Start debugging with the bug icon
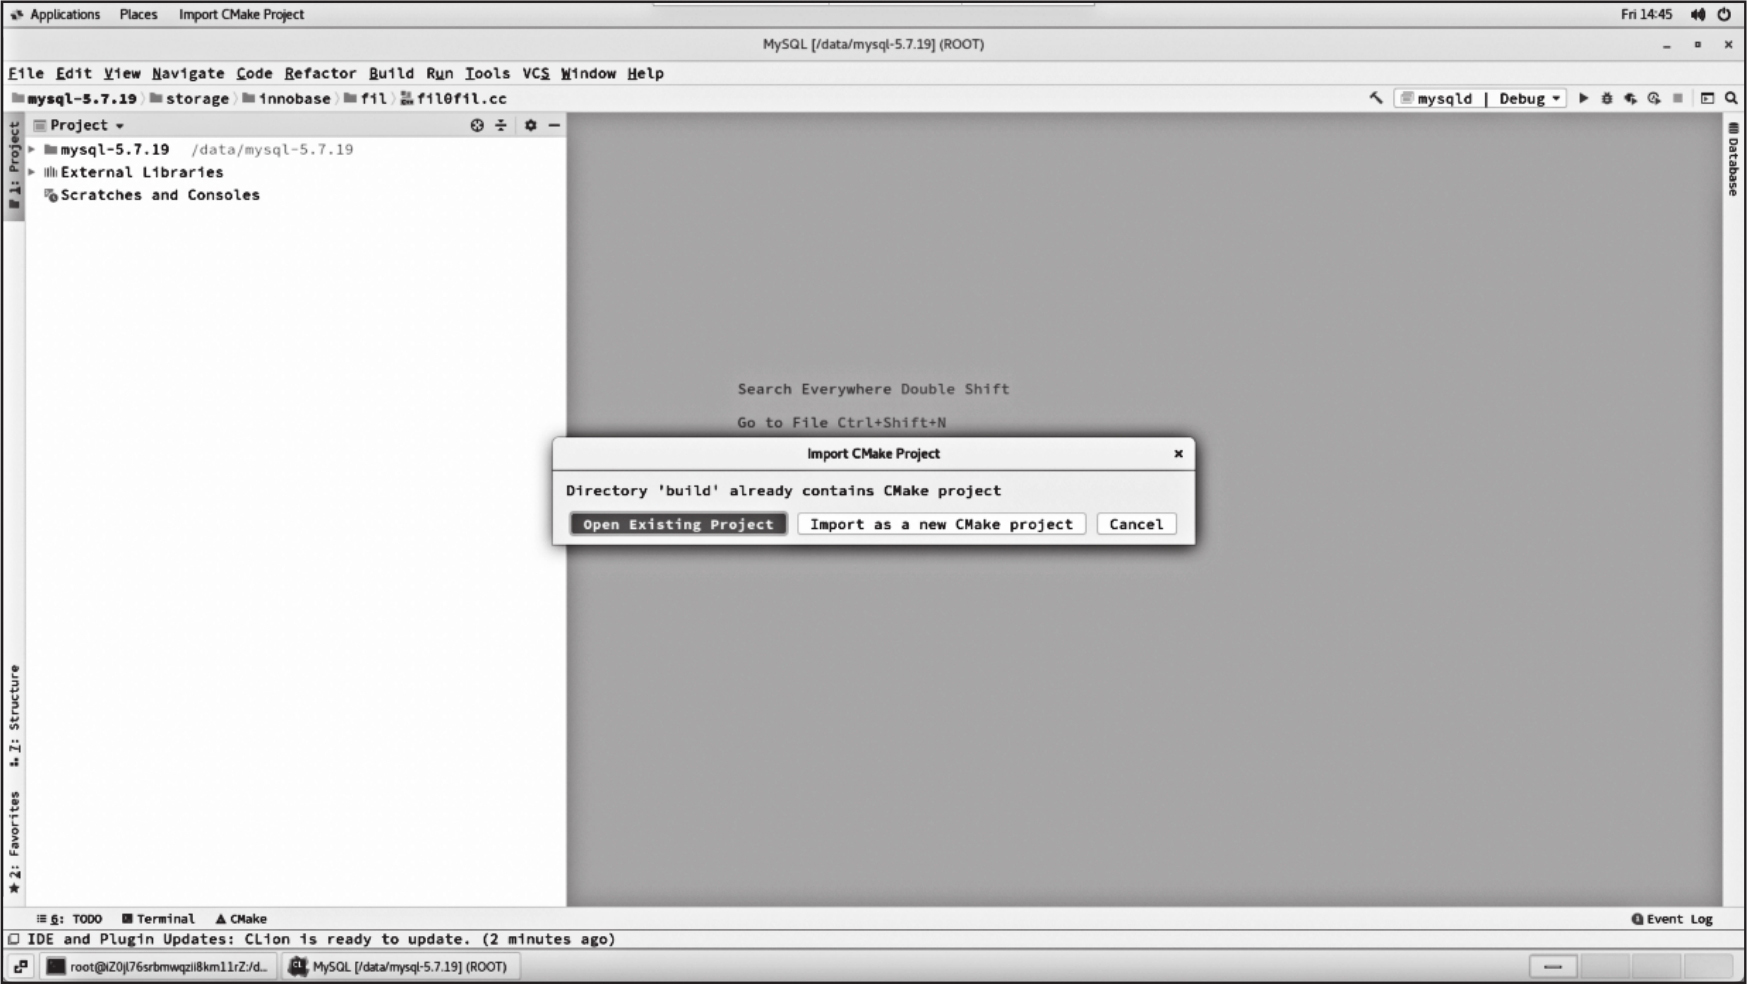This screenshot has height=984, width=1747. [x=1607, y=98]
